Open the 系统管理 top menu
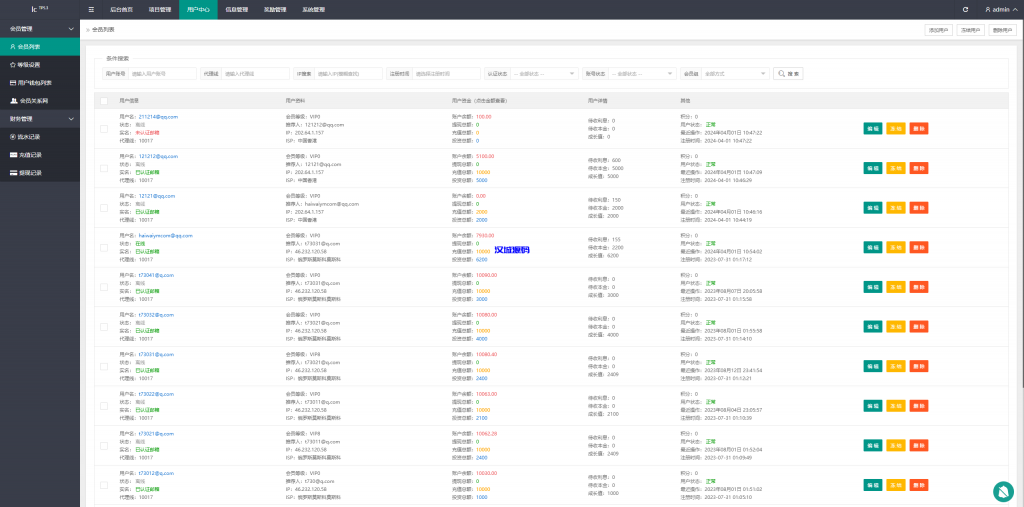 [313, 9]
